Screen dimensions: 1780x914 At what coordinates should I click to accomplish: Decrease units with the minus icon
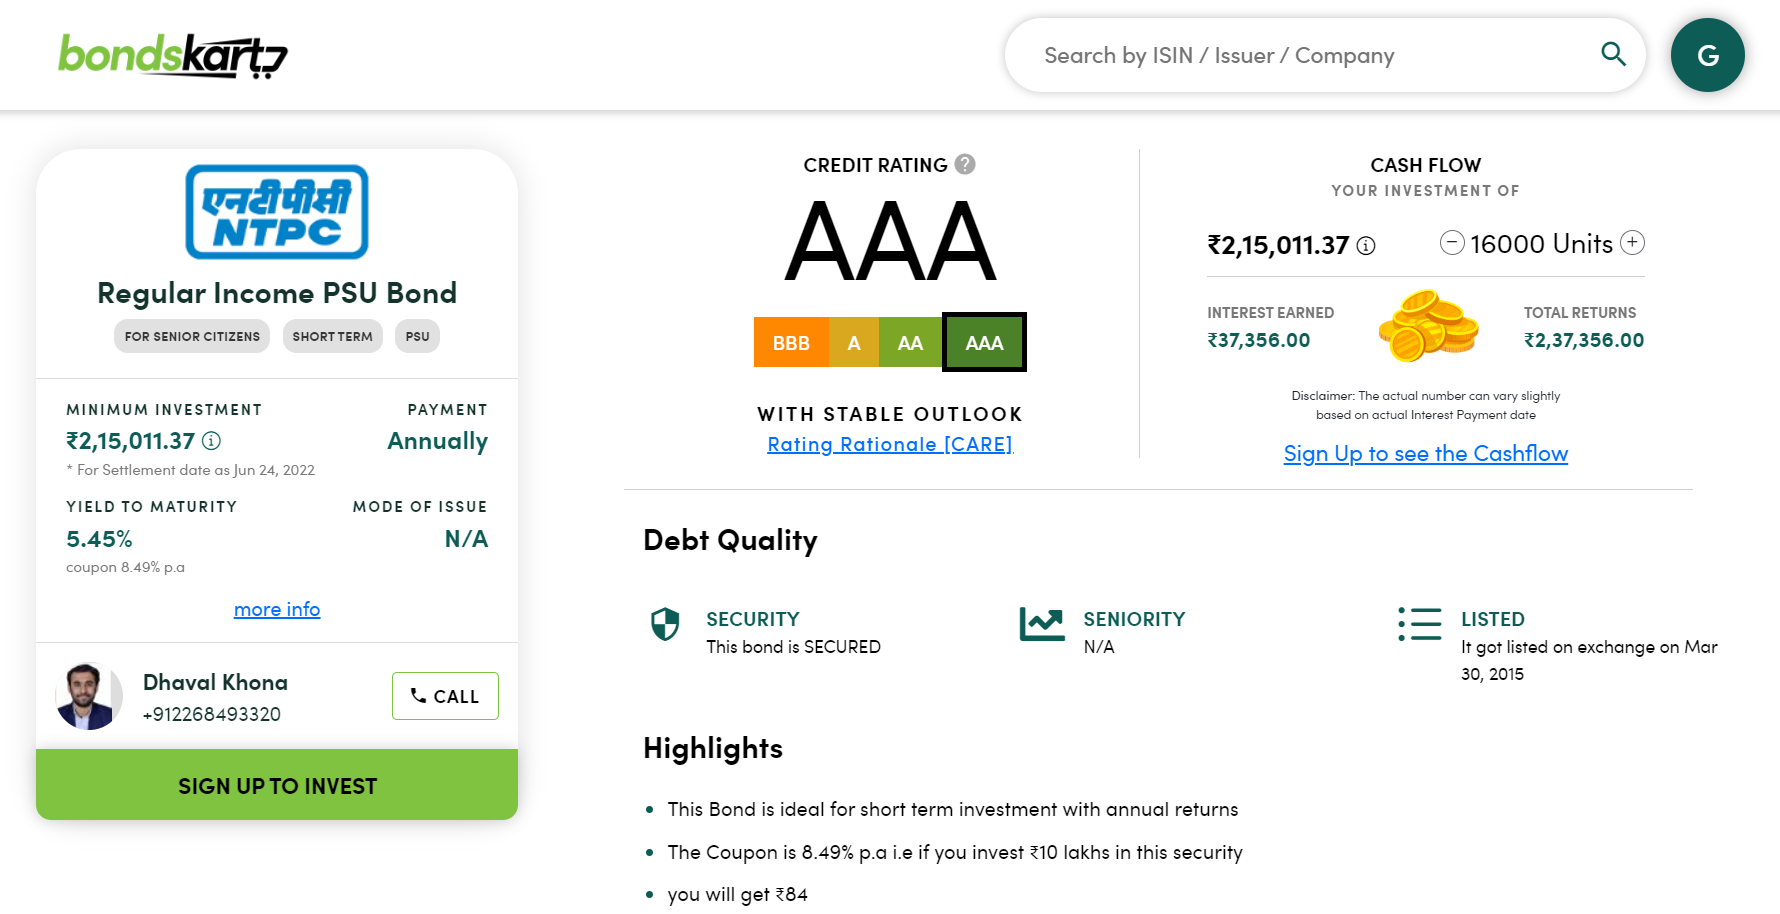point(1452,243)
